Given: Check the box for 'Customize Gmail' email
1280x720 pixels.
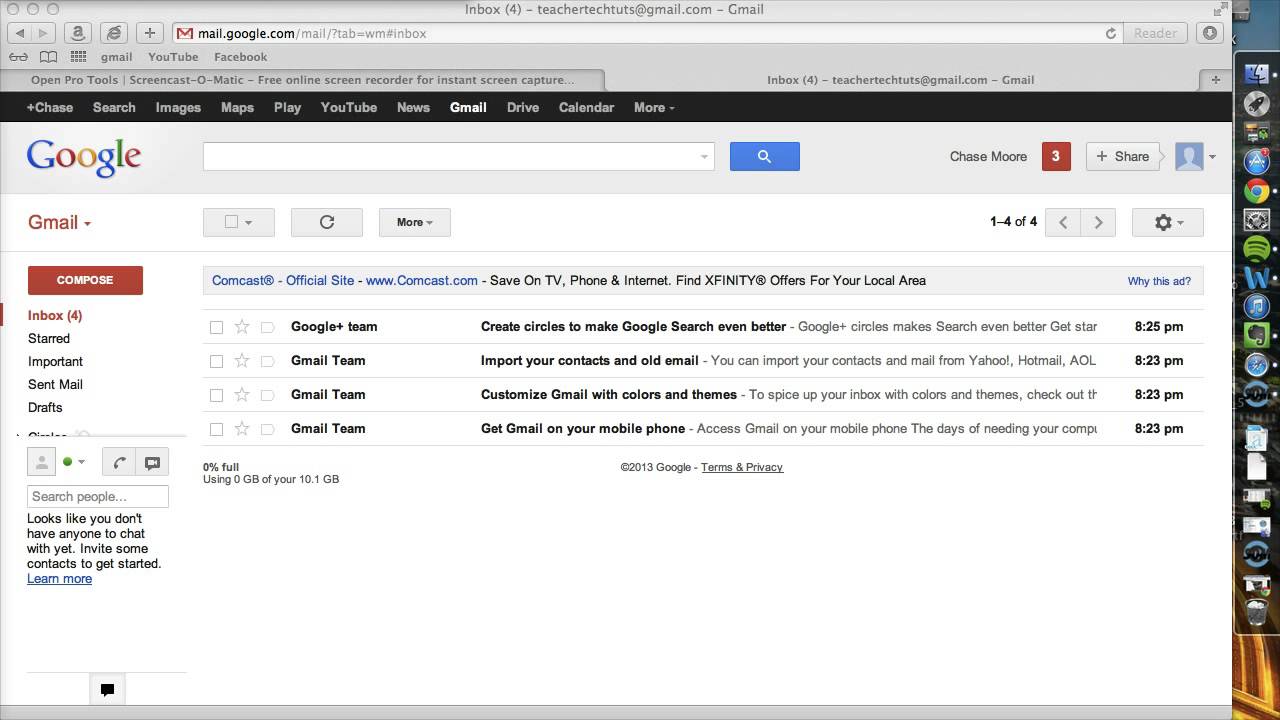Looking at the screenshot, I should [216, 395].
